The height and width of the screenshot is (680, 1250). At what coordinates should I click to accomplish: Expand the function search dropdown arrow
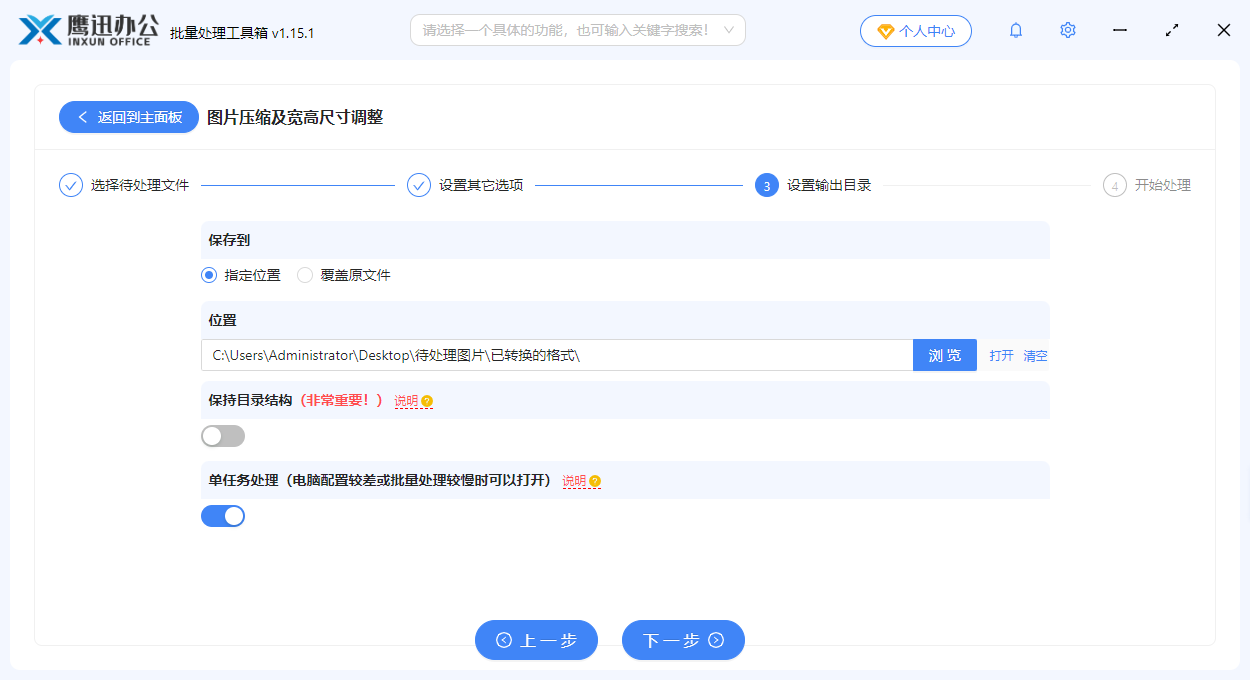click(729, 31)
